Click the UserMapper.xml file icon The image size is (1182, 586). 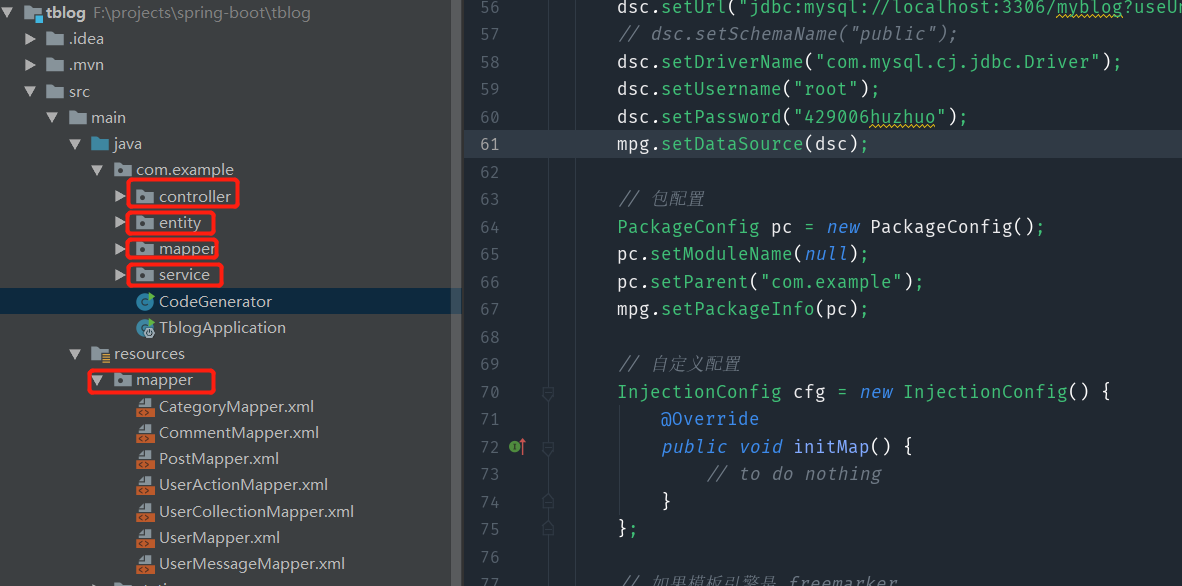(145, 538)
